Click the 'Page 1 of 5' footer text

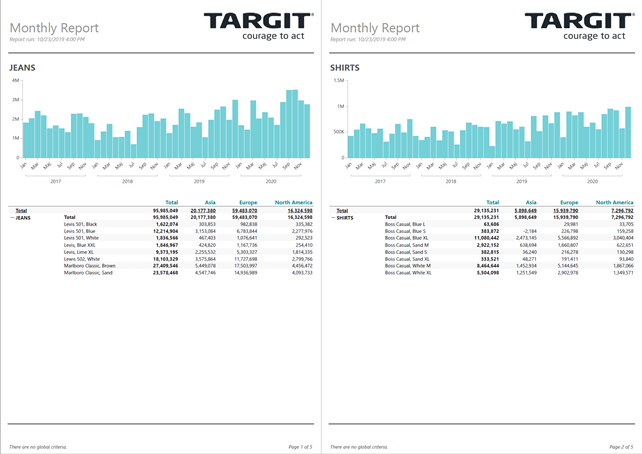pyautogui.click(x=300, y=447)
